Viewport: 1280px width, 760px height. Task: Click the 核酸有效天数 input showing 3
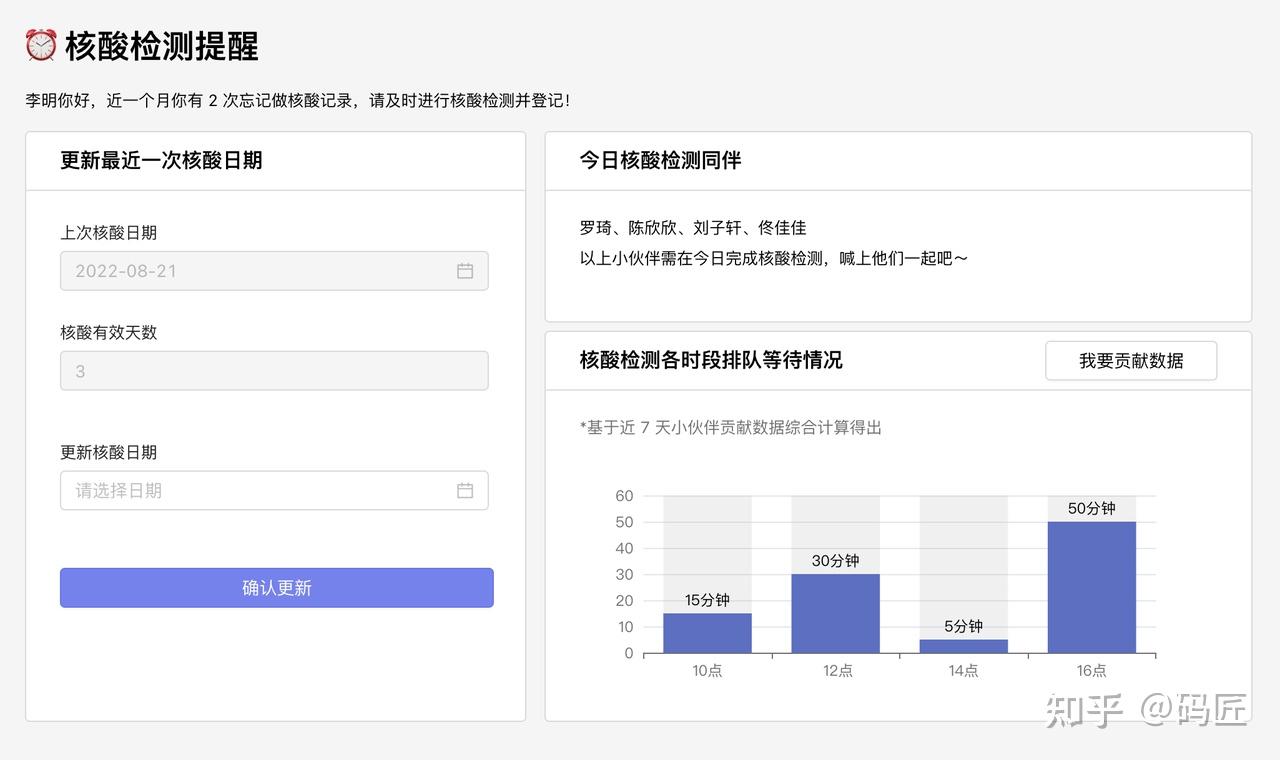[x=274, y=371]
